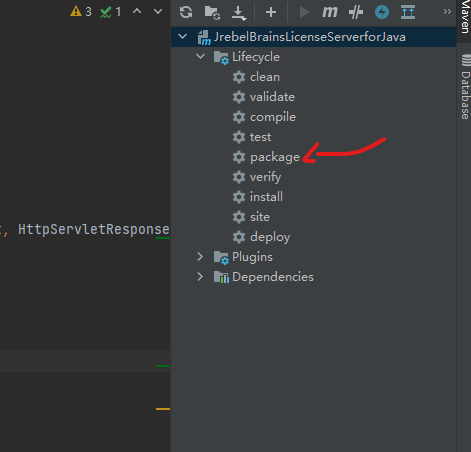Image resolution: width=471 pixels, height=452 pixels.
Task: Click the Run Maven Build play icon
Action: coord(304,12)
